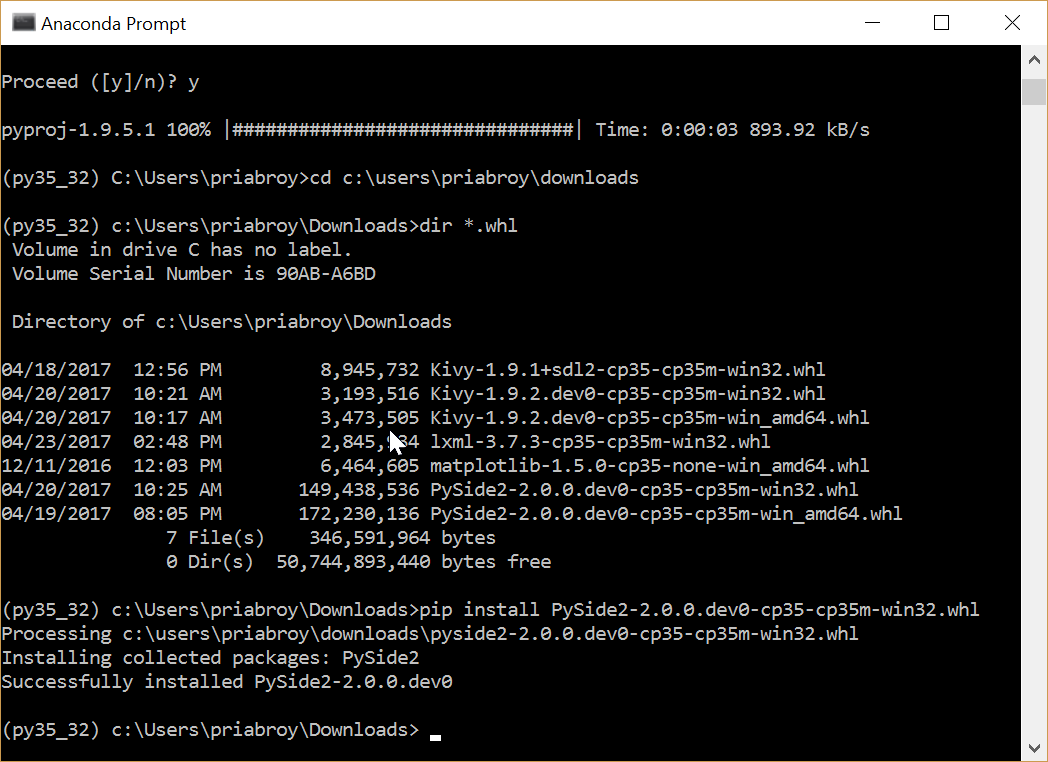Click lxml-3.7.3-cp35-cp35m-win32.whl file name
Image resolution: width=1048 pixels, height=762 pixels.
pos(600,442)
